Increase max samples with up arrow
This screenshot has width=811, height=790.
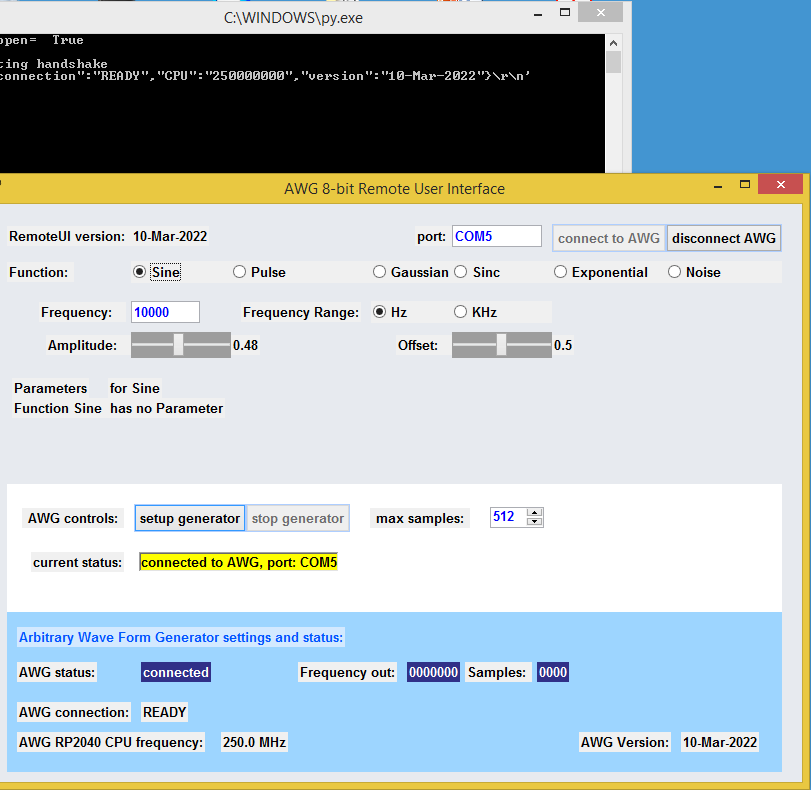[x=535, y=513]
